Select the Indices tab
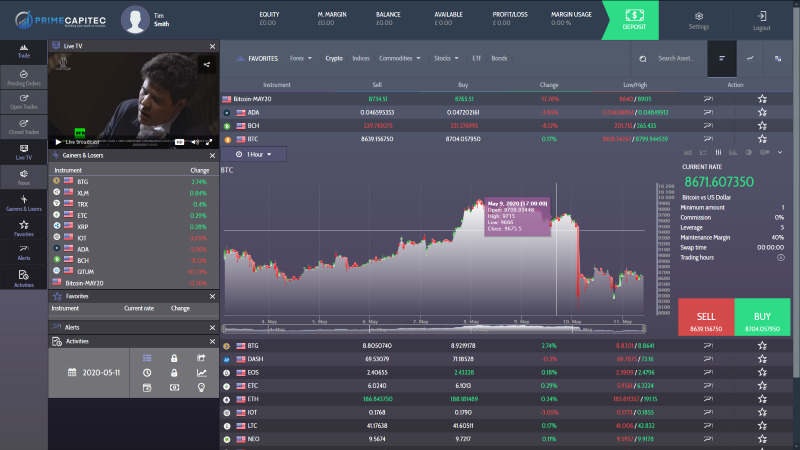This screenshot has width=800, height=450. [361, 58]
